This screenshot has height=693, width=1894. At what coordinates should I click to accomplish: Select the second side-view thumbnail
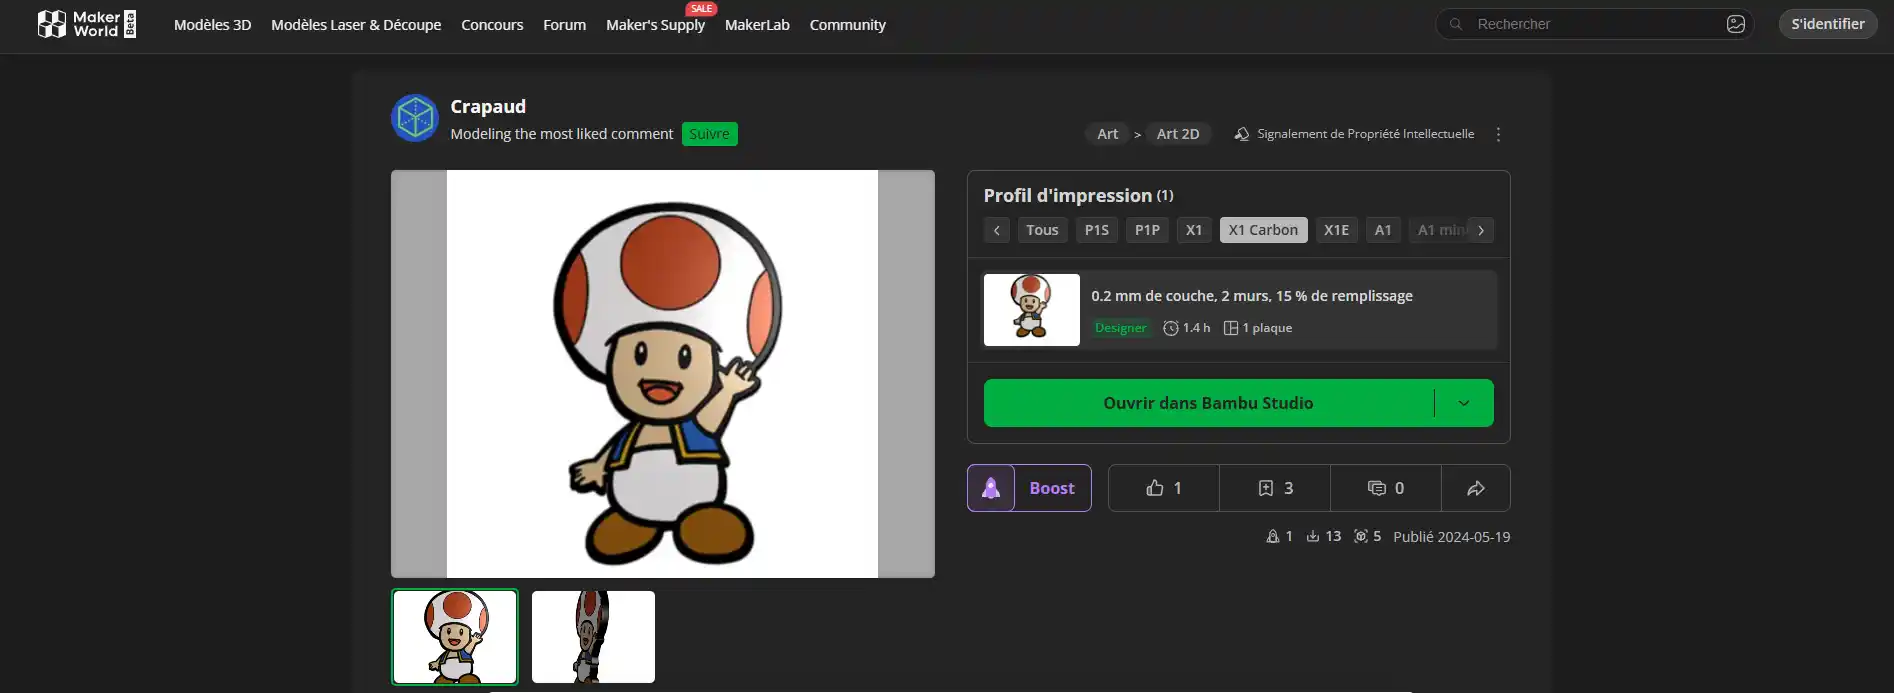[593, 637]
